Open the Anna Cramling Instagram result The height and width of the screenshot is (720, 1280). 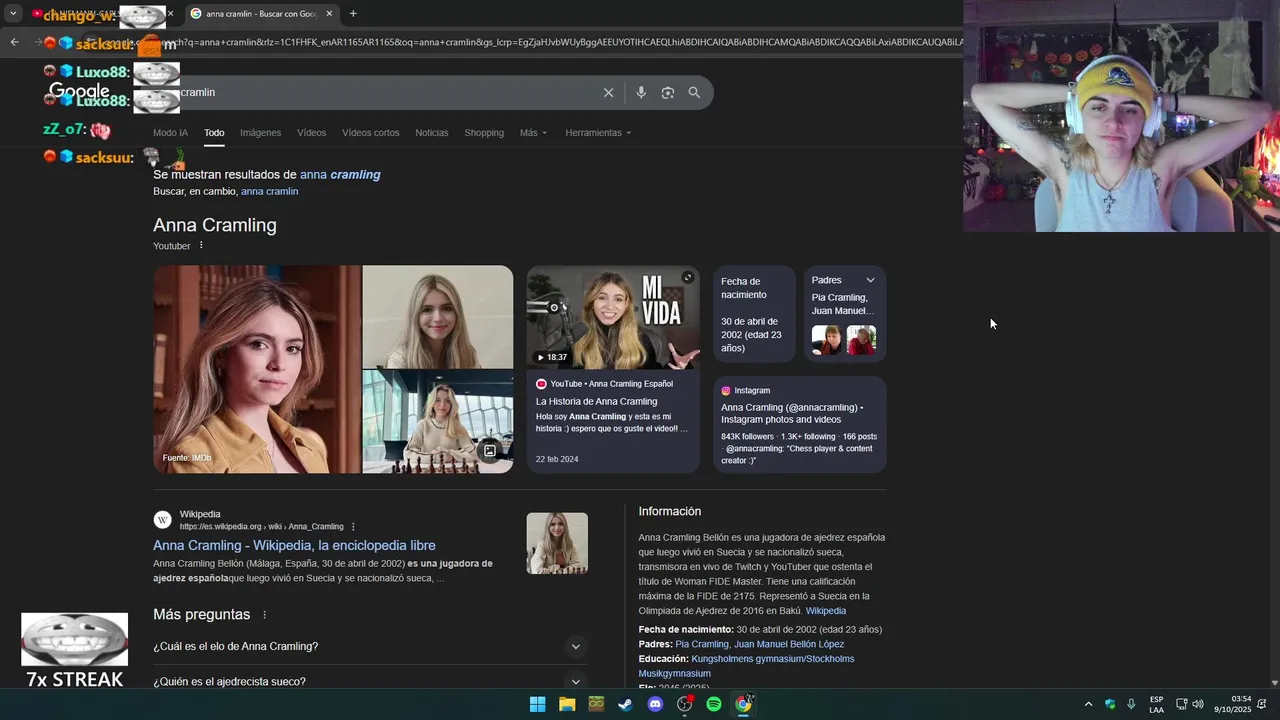(x=799, y=424)
